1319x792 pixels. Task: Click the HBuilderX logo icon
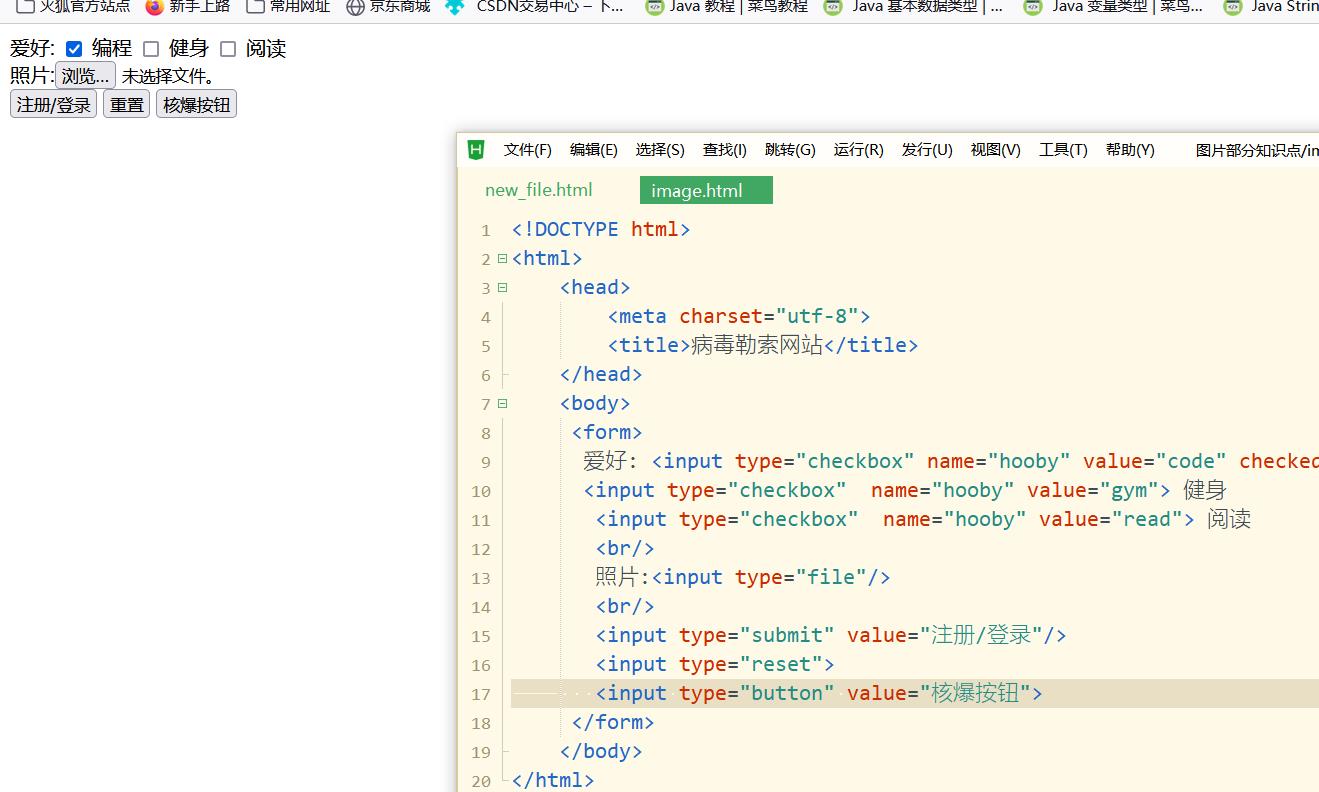(476, 150)
